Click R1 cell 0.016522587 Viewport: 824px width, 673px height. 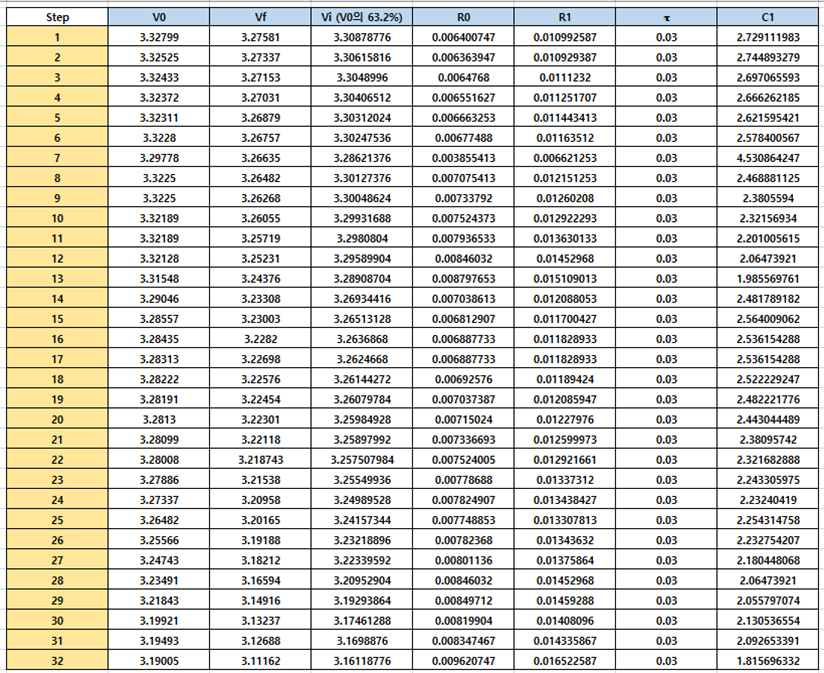pyautogui.click(x=564, y=661)
